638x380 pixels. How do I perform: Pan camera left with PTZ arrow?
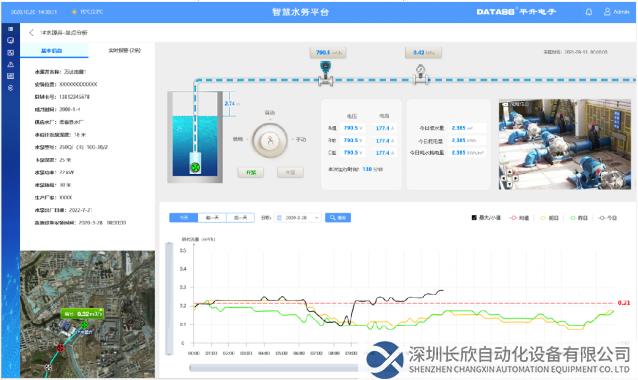(504, 178)
